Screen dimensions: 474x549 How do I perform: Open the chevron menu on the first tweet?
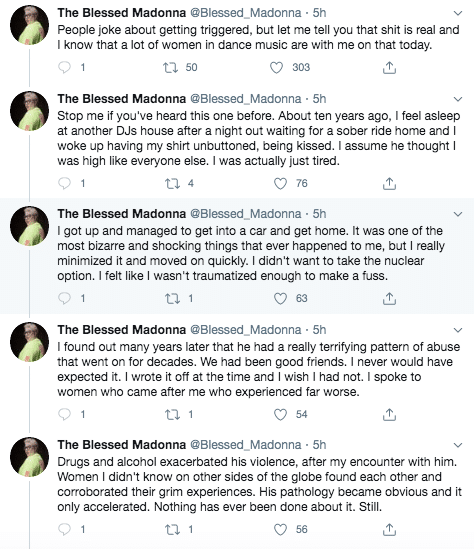[458, 13]
